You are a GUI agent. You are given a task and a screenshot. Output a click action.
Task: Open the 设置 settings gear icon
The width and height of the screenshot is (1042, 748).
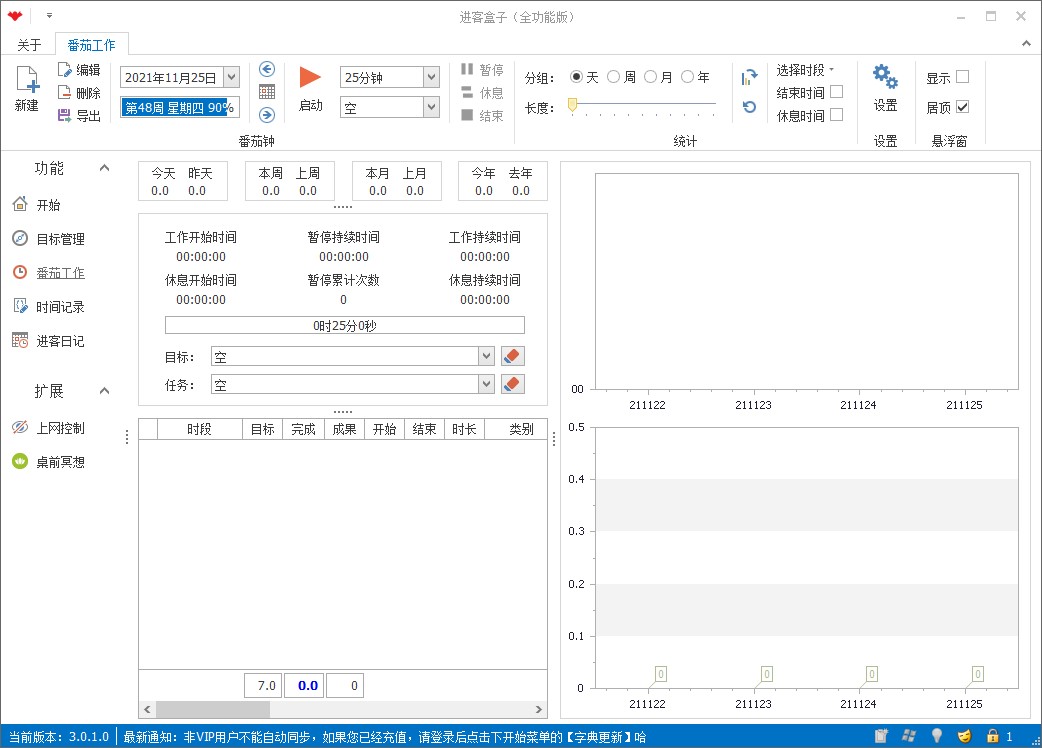(x=885, y=77)
